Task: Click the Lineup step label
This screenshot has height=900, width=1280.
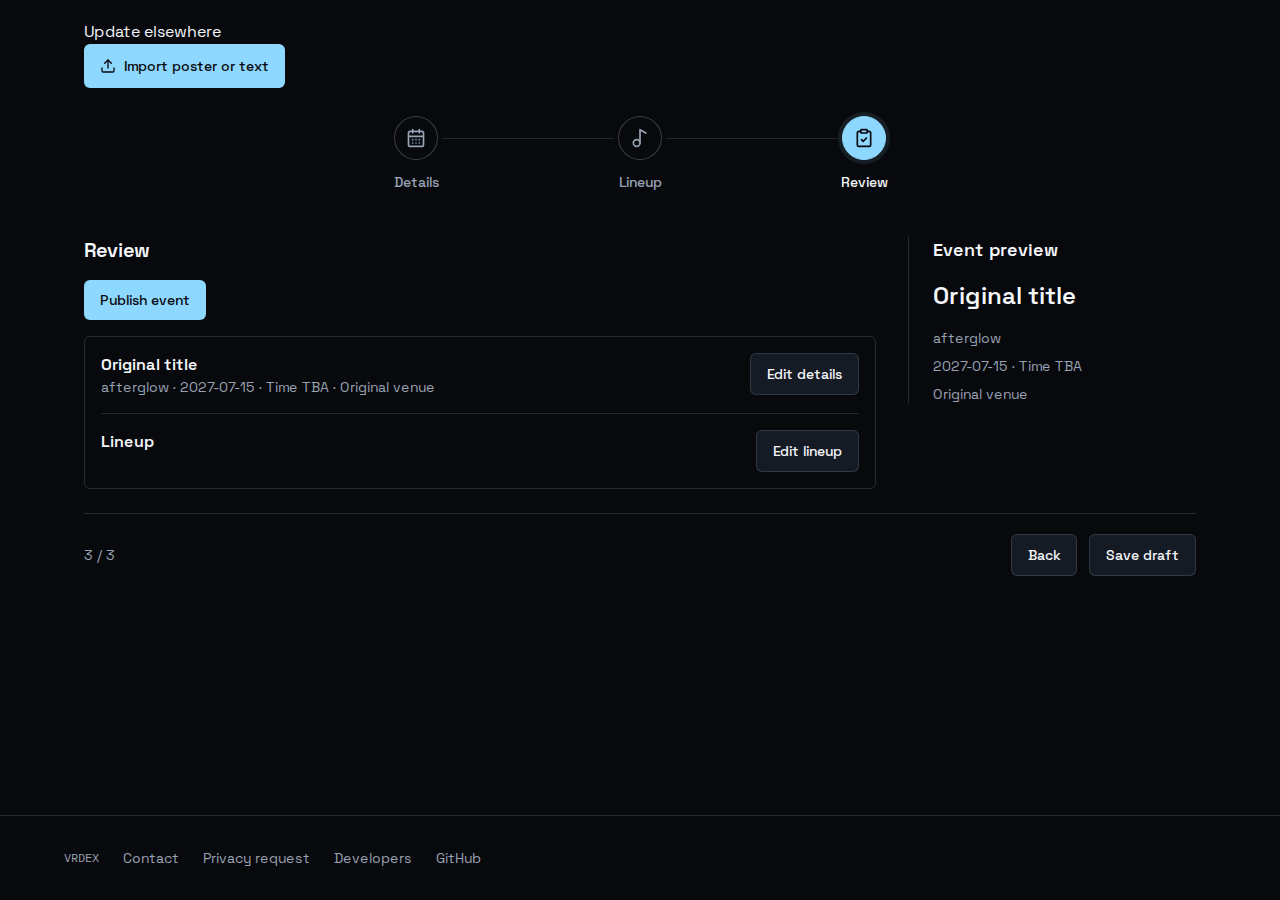Action: tap(640, 182)
